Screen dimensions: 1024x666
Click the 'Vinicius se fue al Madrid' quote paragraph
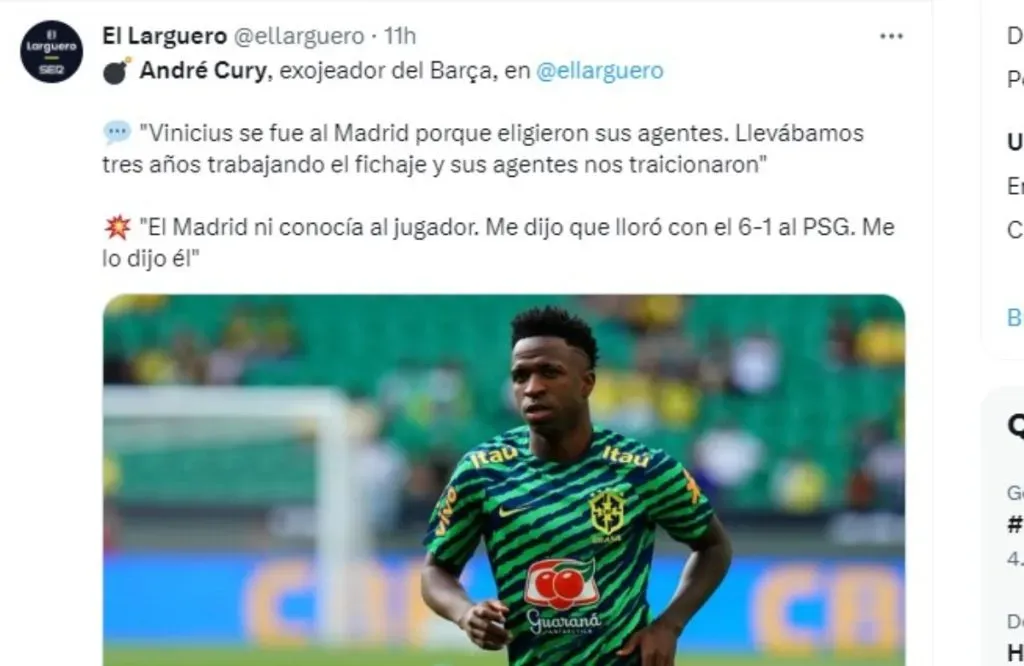[x=483, y=149]
